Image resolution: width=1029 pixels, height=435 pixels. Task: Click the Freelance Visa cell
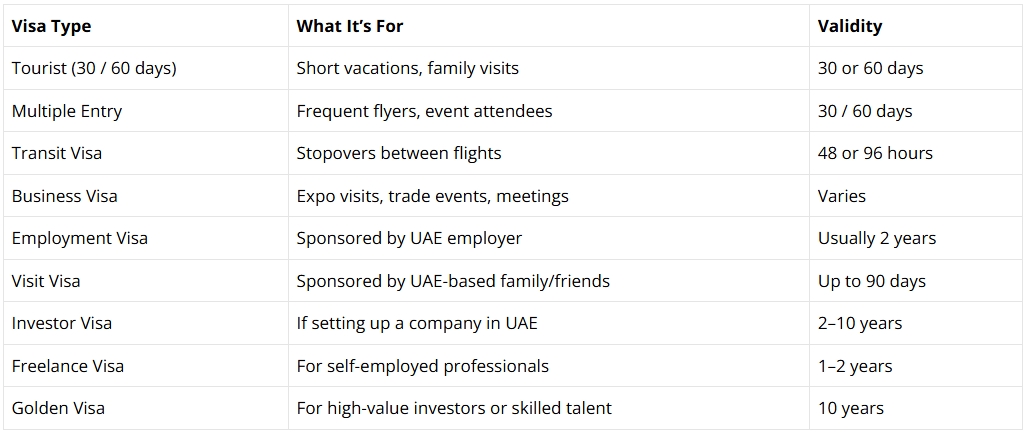coord(67,366)
